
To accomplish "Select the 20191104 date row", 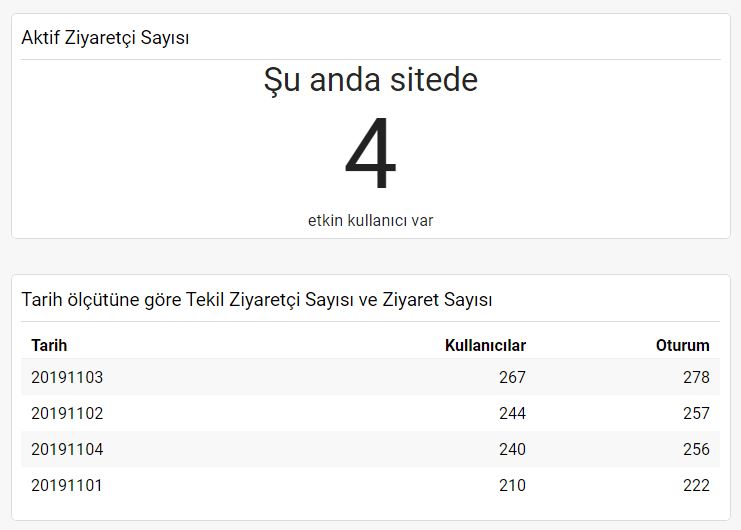I will [x=370, y=449].
